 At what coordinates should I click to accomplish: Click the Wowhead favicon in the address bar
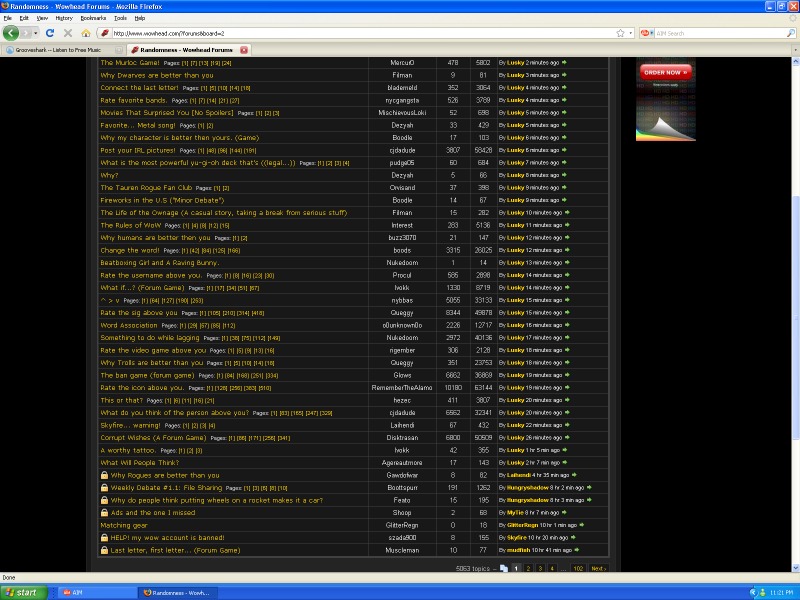click(105, 33)
